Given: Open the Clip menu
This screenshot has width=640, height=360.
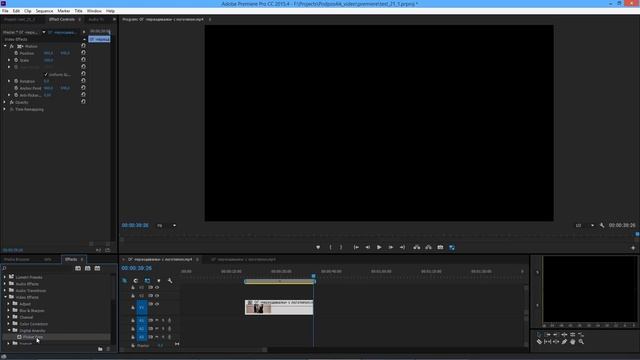Looking at the screenshot, I should pos(28,11).
